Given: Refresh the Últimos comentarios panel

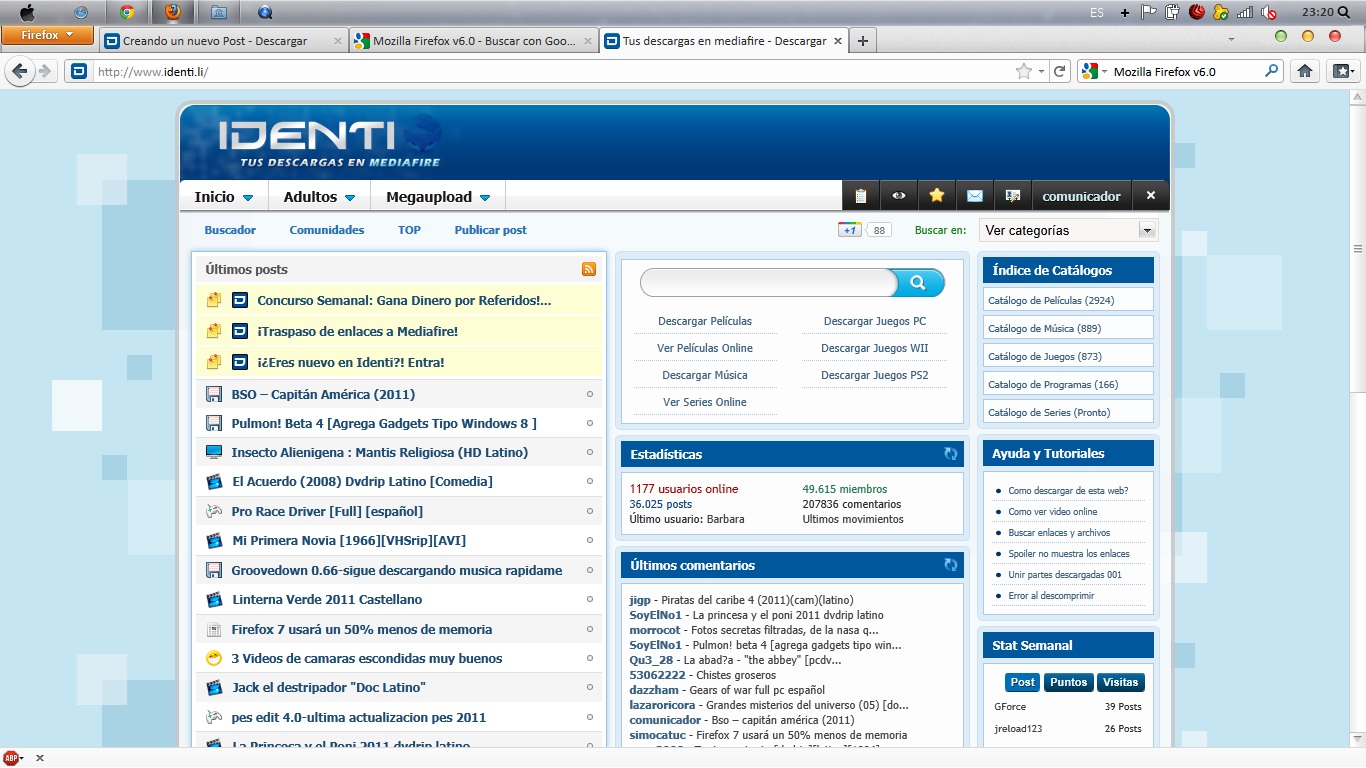Looking at the screenshot, I should click(950, 565).
